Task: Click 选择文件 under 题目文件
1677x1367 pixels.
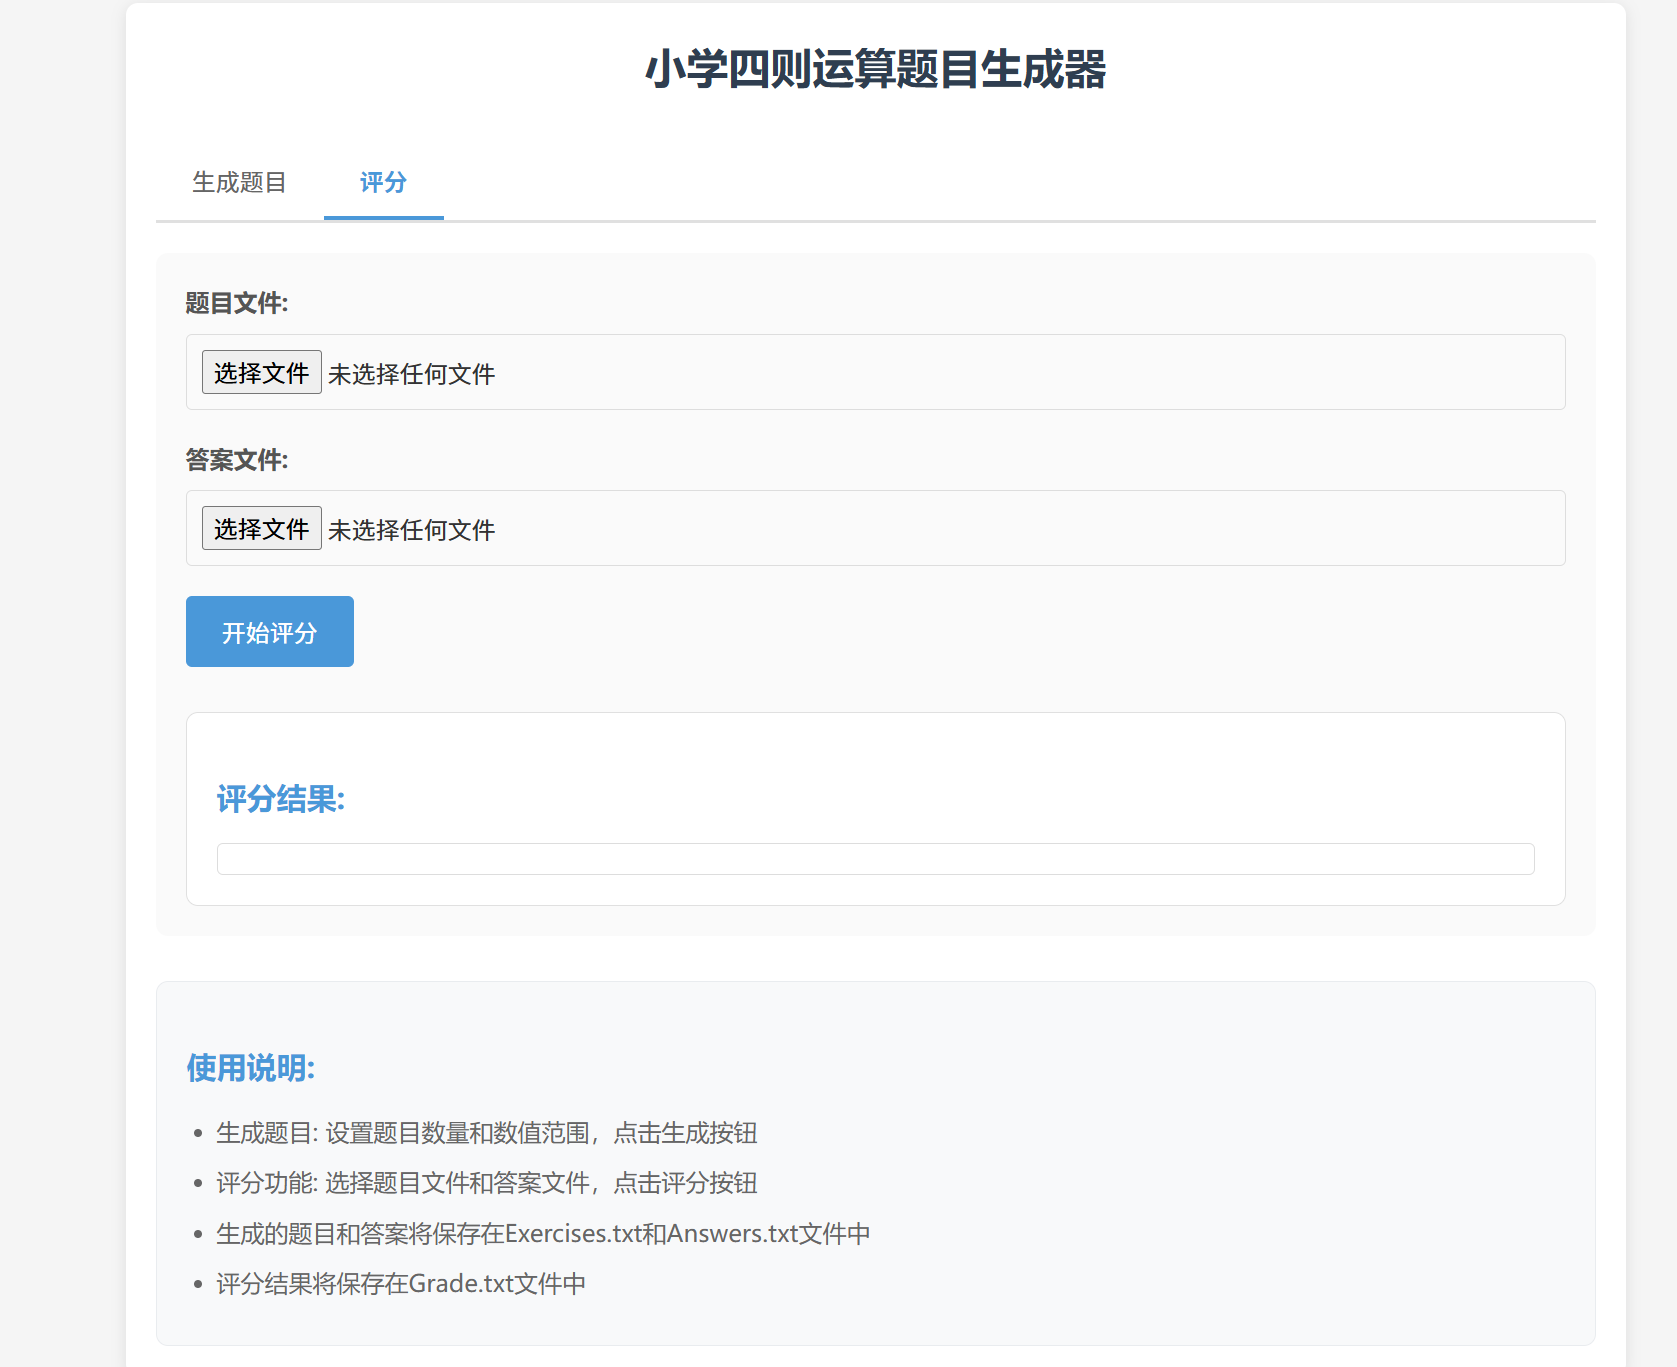Action: click(261, 372)
